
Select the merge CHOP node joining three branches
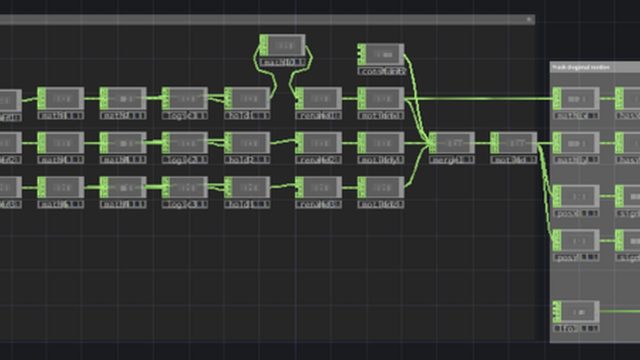[451, 143]
